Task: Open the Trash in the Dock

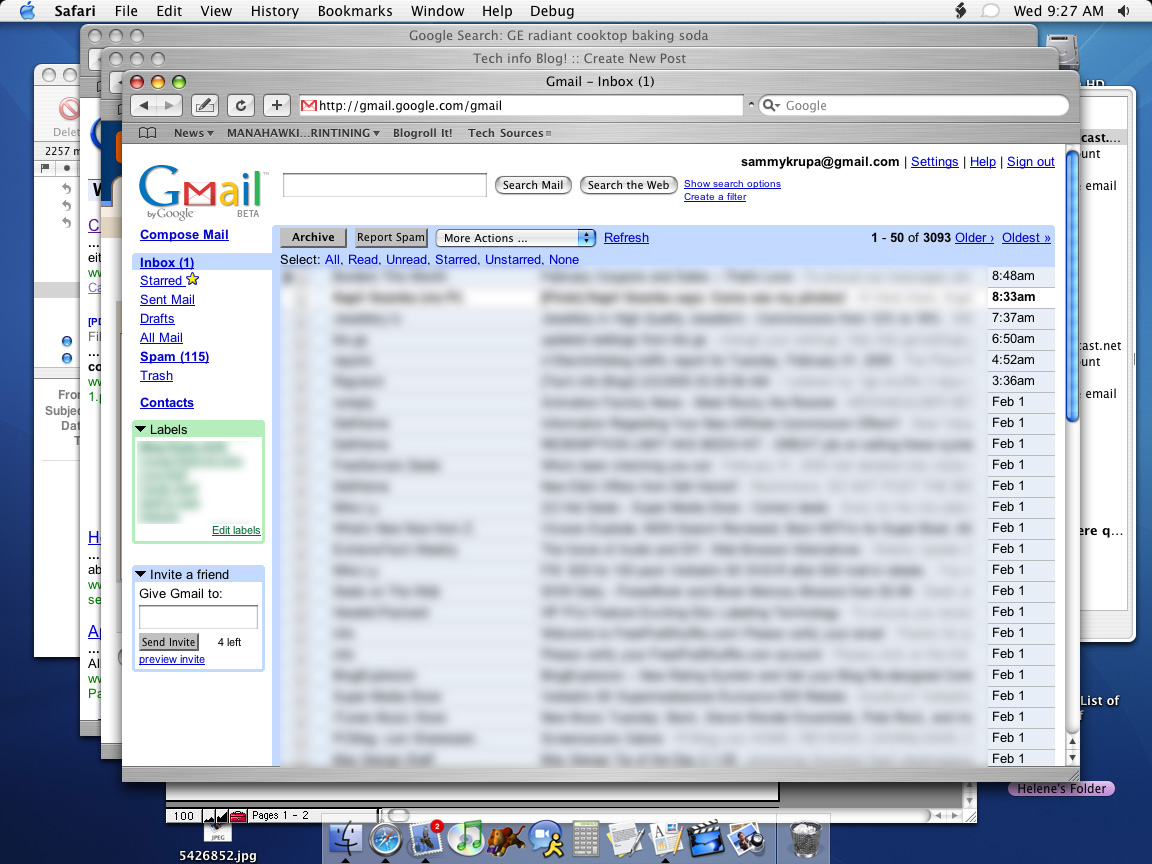Action: tap(806, 838)
